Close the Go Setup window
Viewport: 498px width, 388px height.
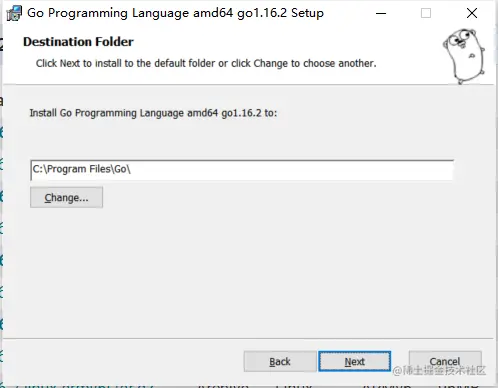tap(472, 13)
